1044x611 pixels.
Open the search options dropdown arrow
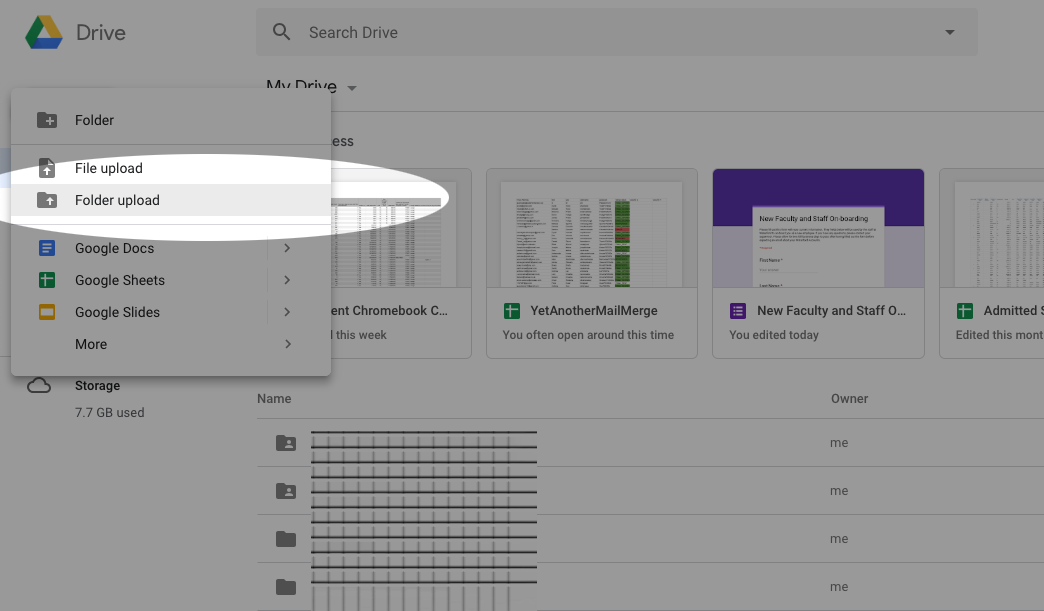click(949, 33)
